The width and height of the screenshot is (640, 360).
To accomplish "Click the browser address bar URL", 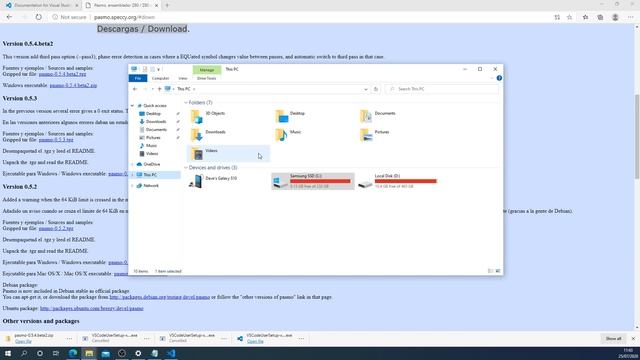I will [x=124, y=17].
